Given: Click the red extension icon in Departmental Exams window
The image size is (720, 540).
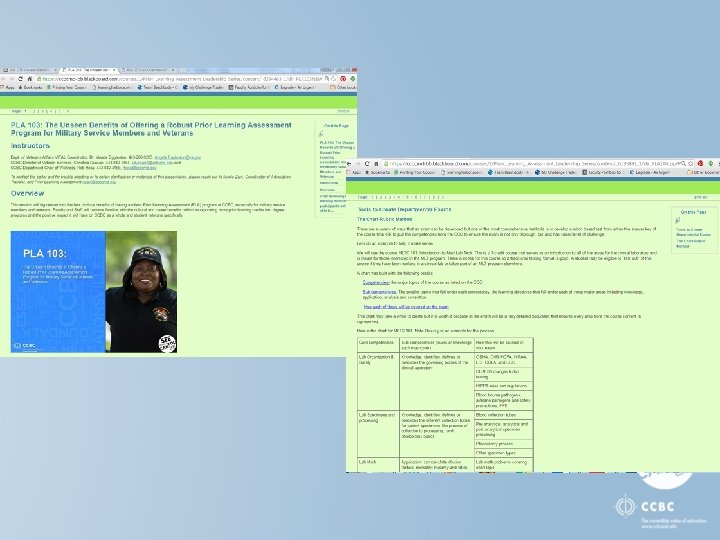Looking at the screenshot, I should (701, 163).
